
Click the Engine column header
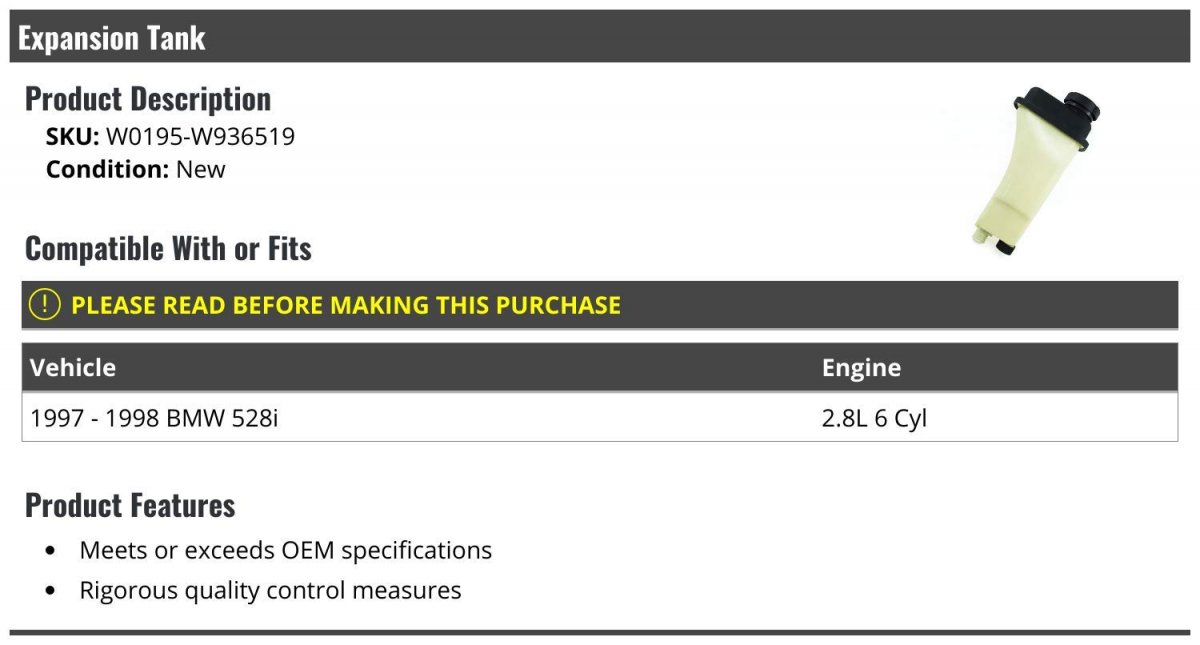(x=861, y=367)
